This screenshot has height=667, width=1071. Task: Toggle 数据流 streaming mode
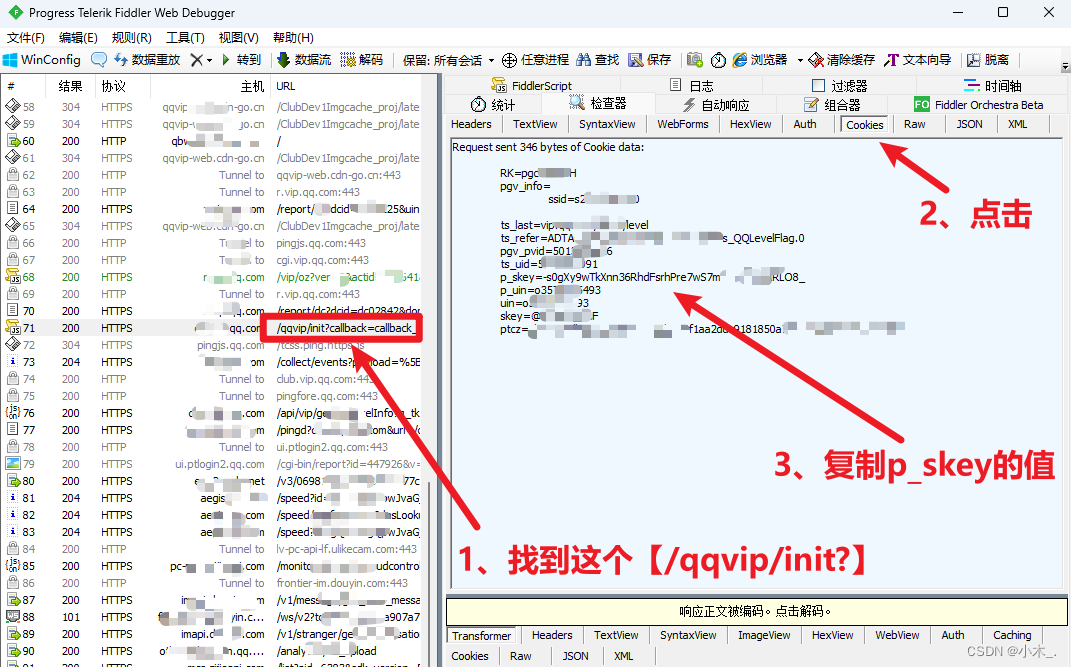click(303, 61)
